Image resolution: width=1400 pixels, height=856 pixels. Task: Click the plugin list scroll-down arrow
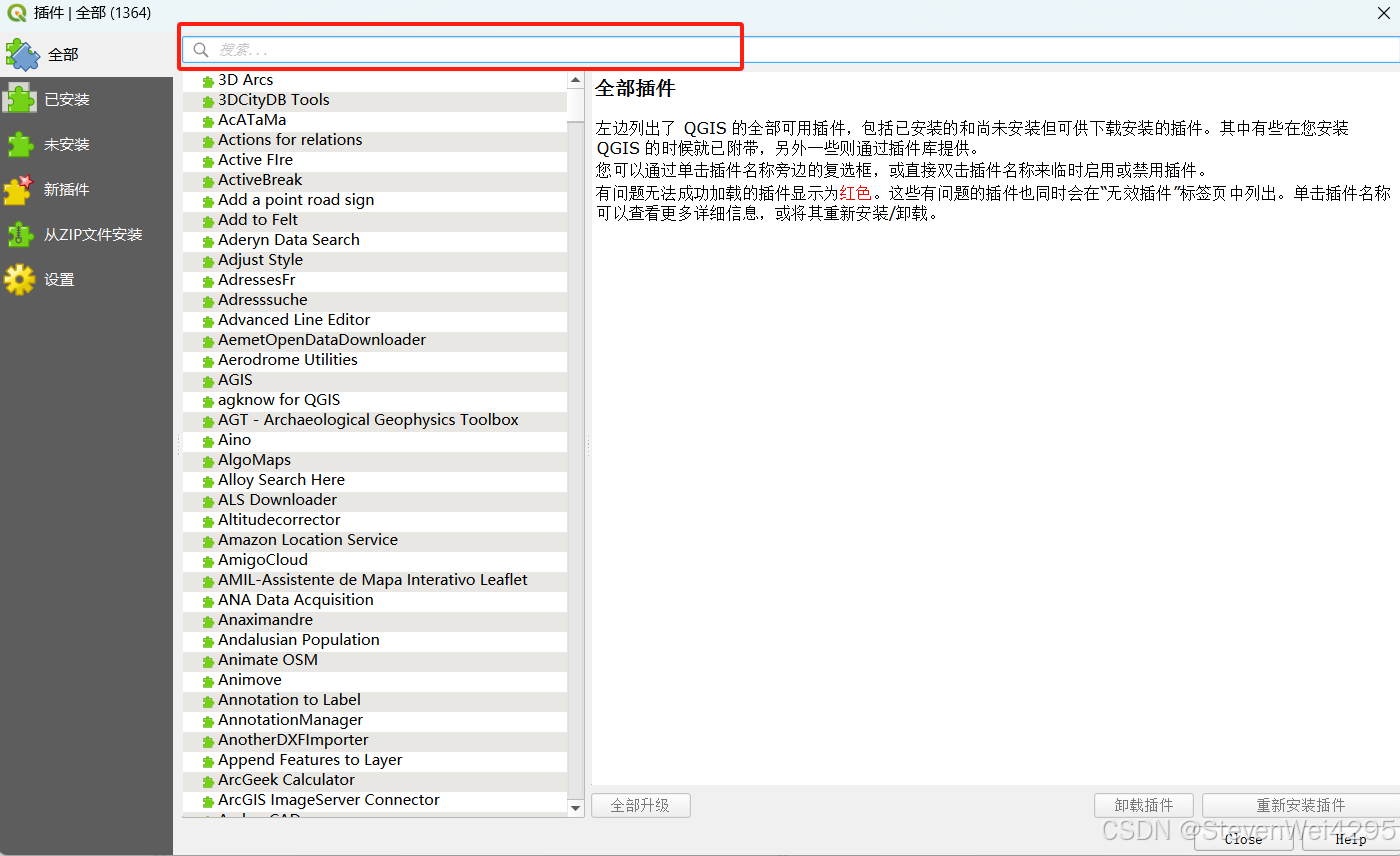point(575,808)
